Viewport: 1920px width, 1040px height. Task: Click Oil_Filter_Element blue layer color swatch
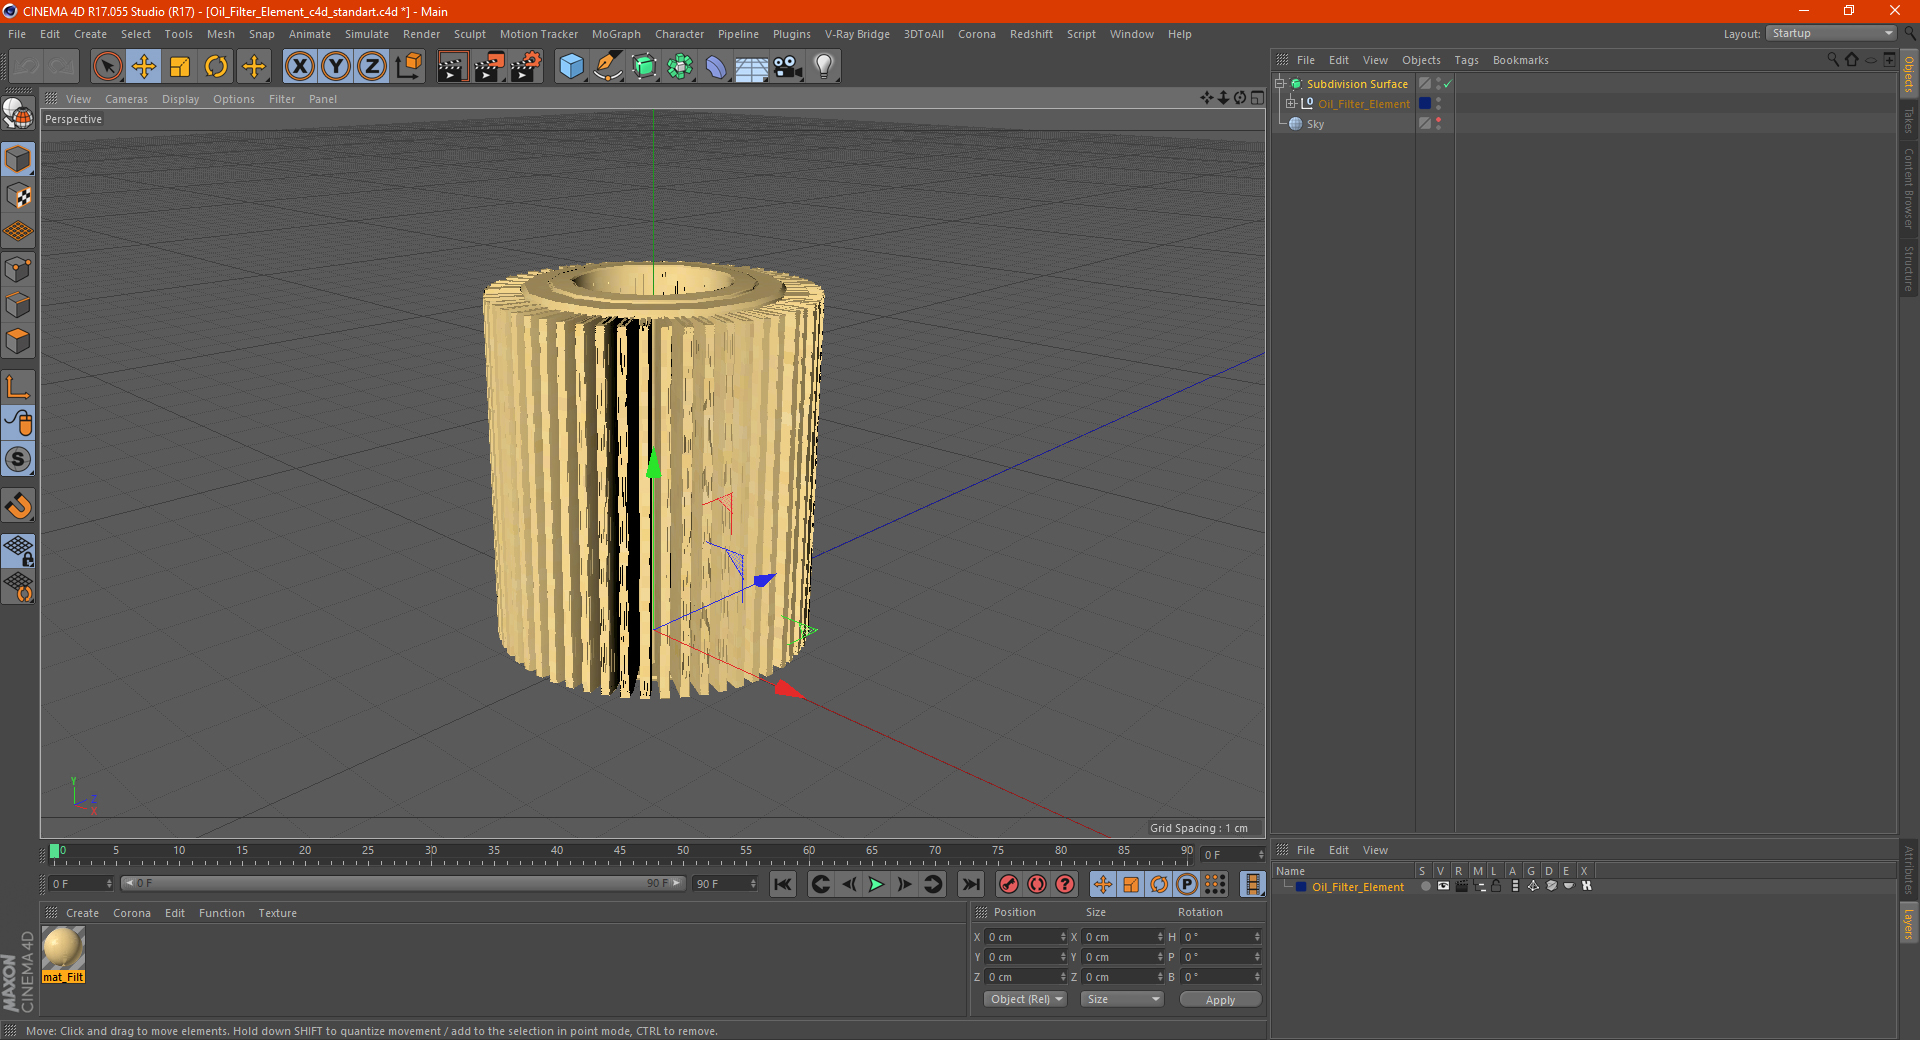pyautogui.click(x=1425, y=103)
